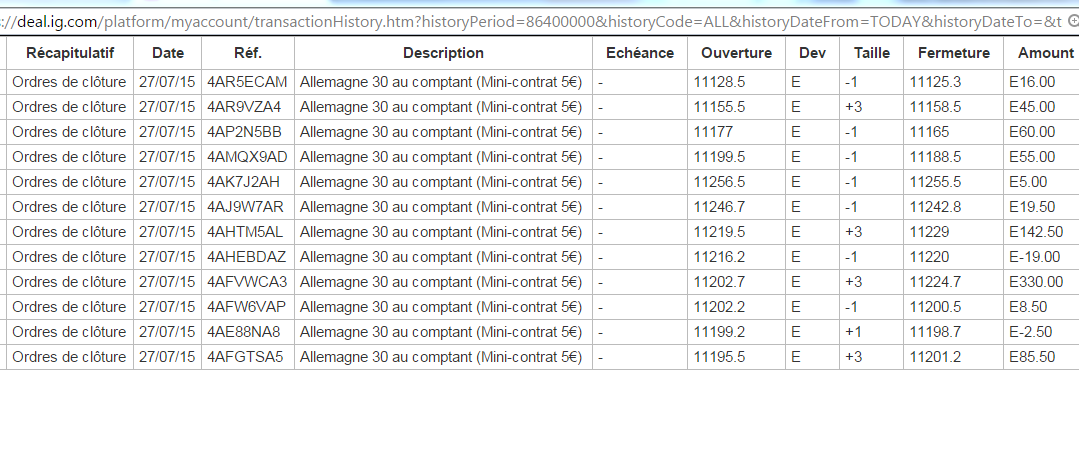The height and width of the screenshot is (451, 1079).
Task: Select closing price 11165 cell
Action: tap(929, 132)
